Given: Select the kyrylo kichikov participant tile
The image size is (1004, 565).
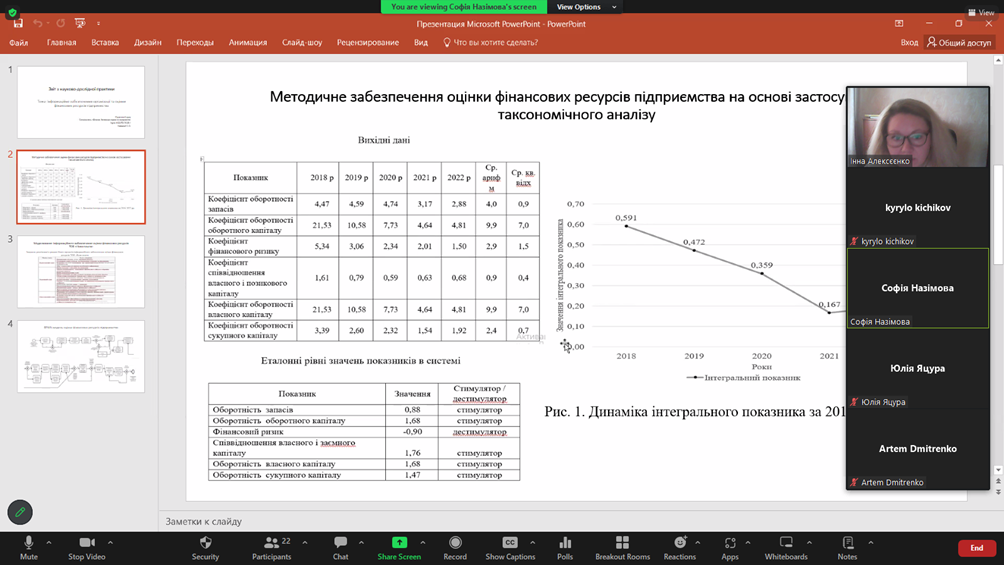Looking at the screenshot, I should pyautogui.click(x=918, y=208).
